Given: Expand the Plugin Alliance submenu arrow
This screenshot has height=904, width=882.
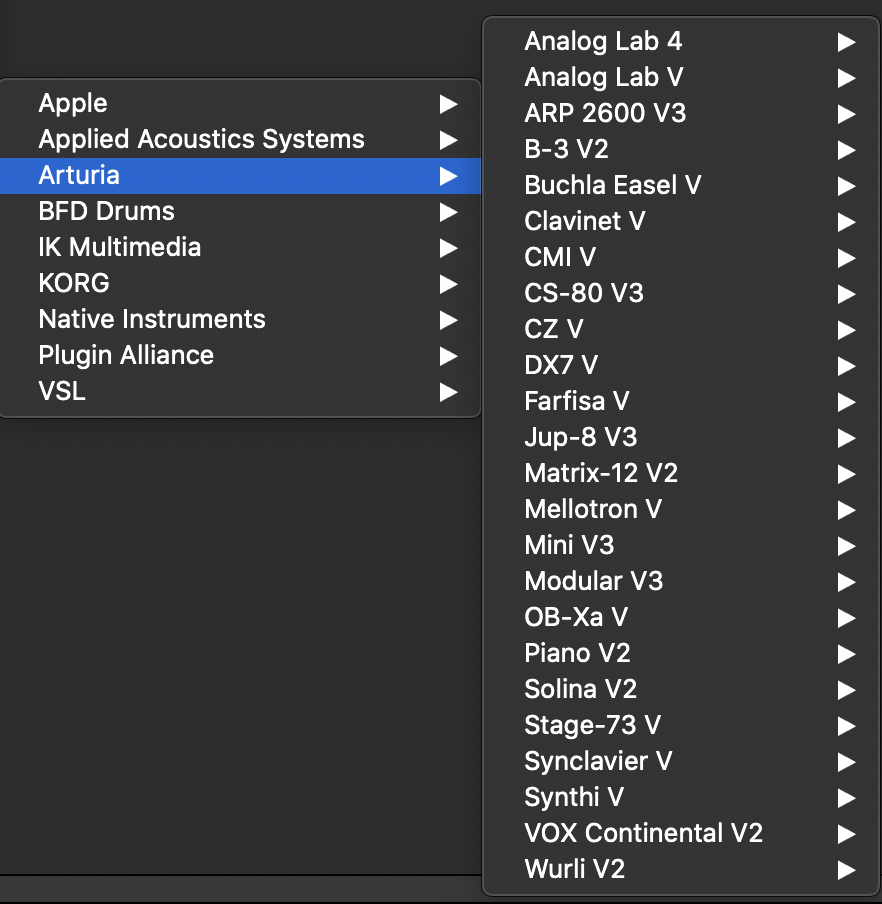Looking at the screenshot, I should tap(448, 355).
